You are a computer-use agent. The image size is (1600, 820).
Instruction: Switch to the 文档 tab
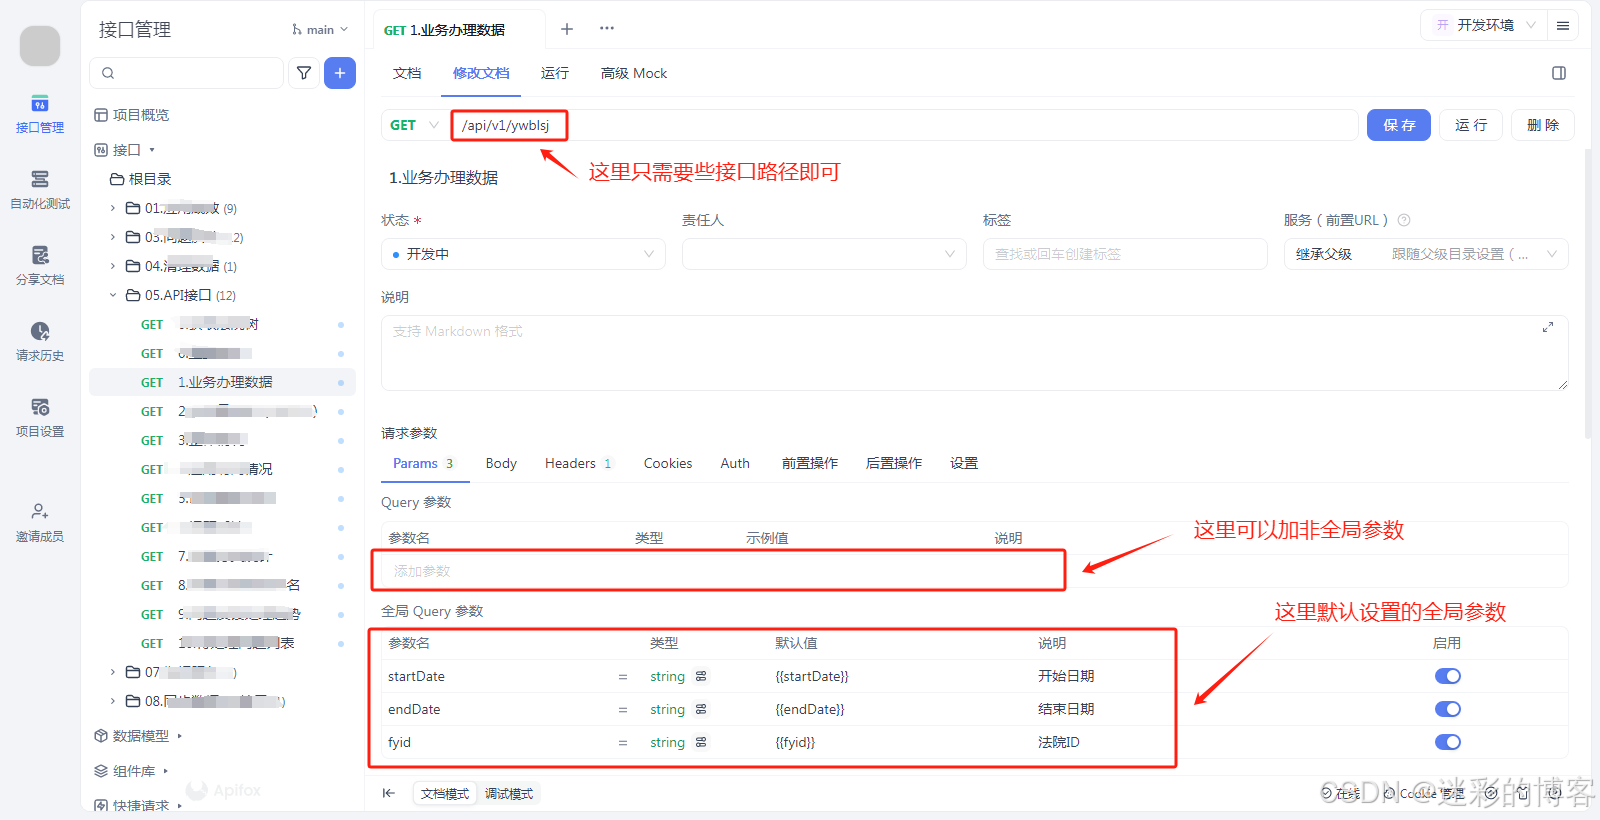tap(407, 73)
